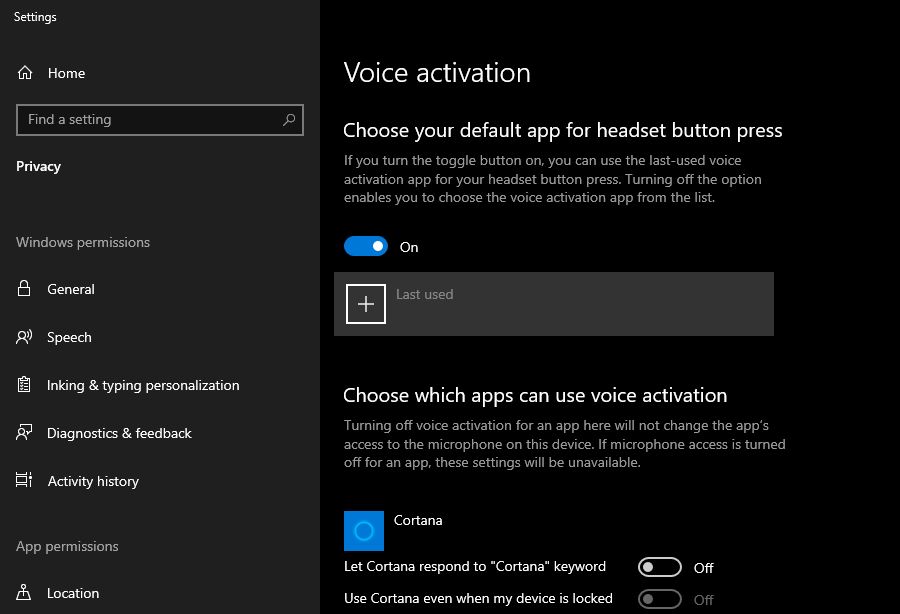Open Activity history settings

[x=94, y=481]
